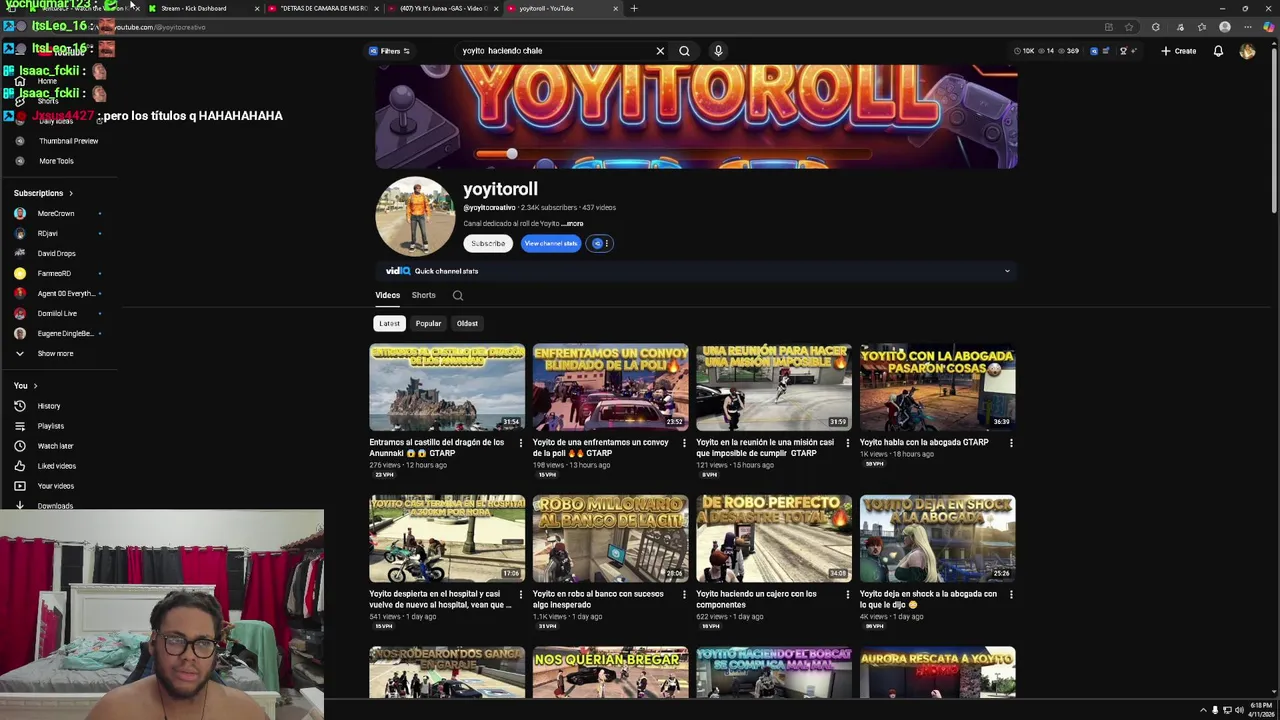
Task: Open Playlists in the sidebar
Action: [x=50, y=426]
